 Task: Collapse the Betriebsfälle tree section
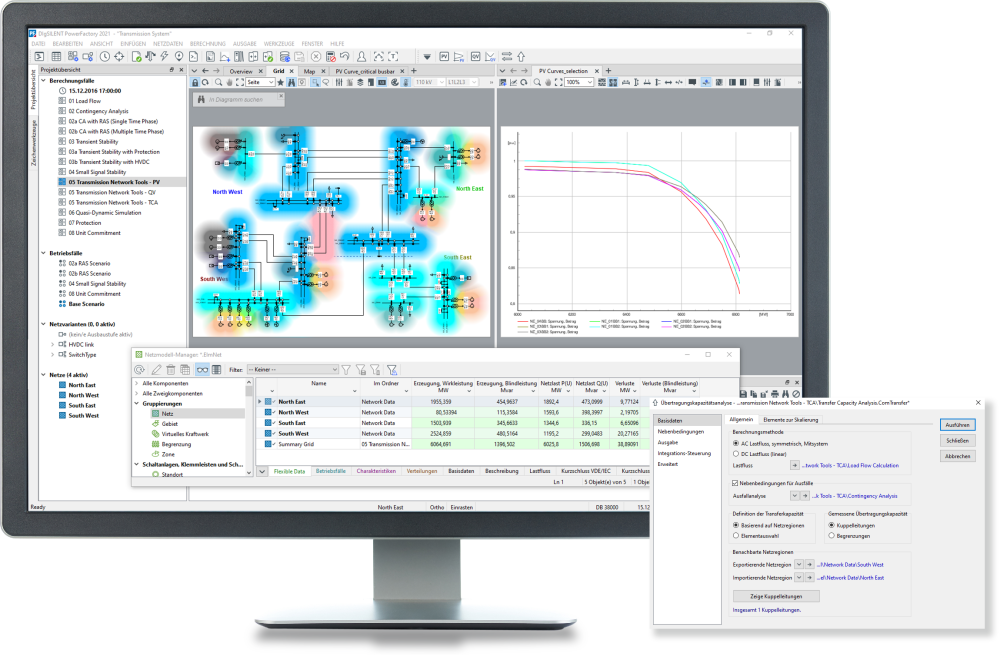(x=43, y=253)
